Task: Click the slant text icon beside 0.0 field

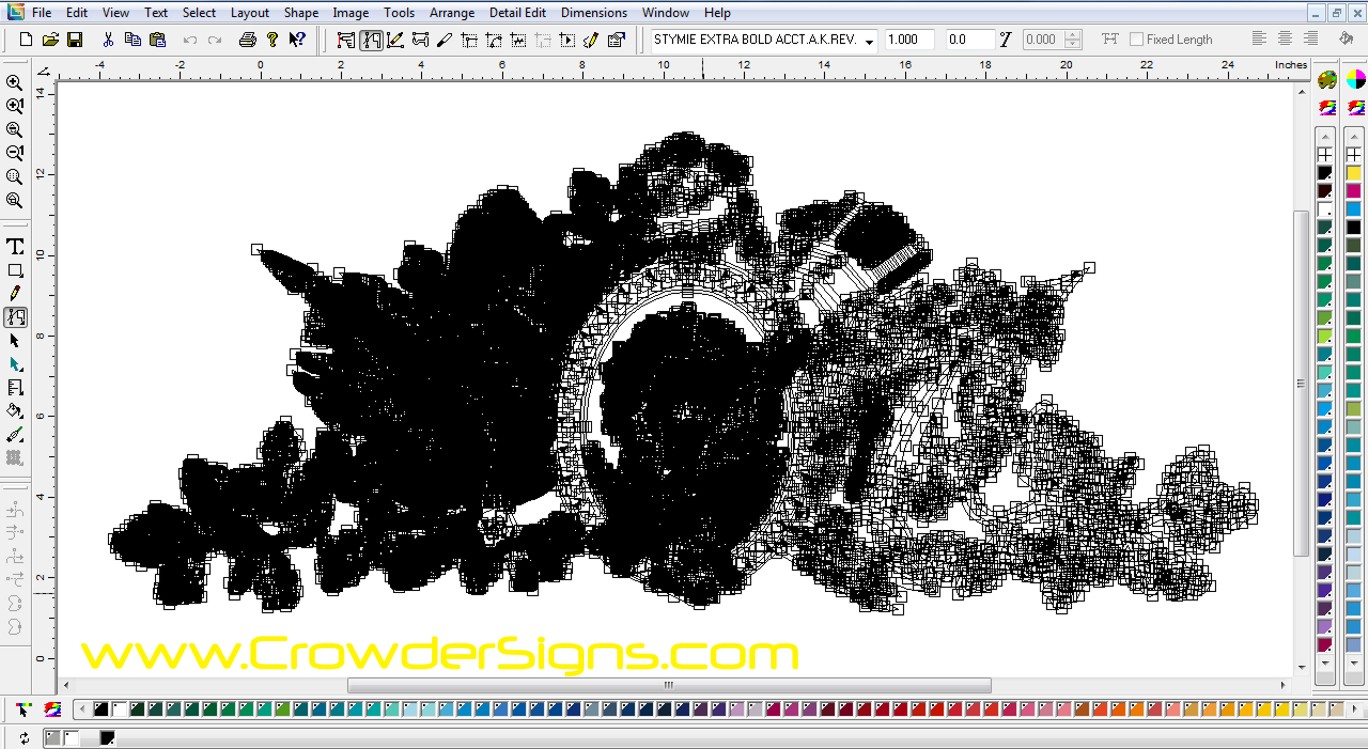Action: [1005, 40]
